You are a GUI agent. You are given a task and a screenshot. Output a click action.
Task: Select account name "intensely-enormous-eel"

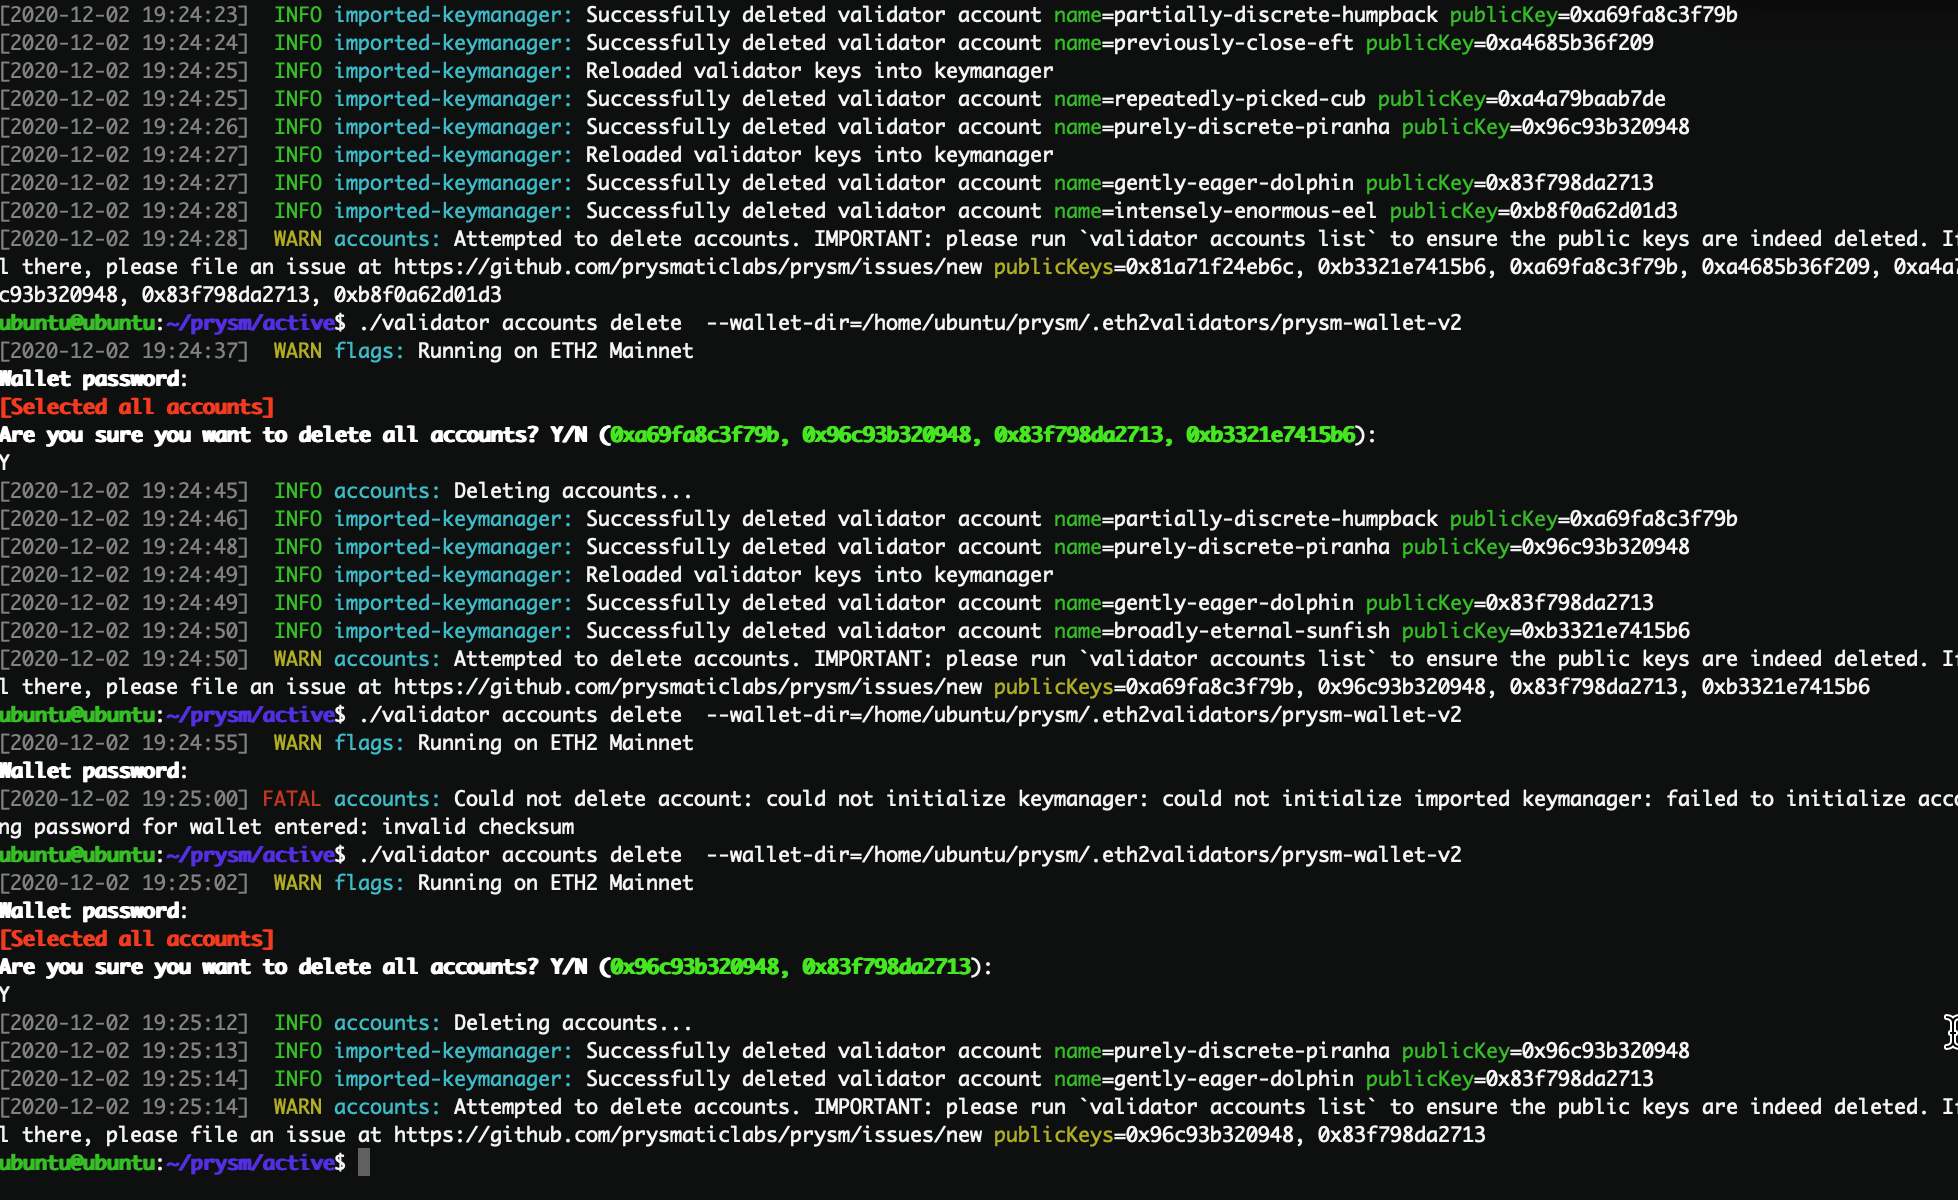(x=1246, y=211)
